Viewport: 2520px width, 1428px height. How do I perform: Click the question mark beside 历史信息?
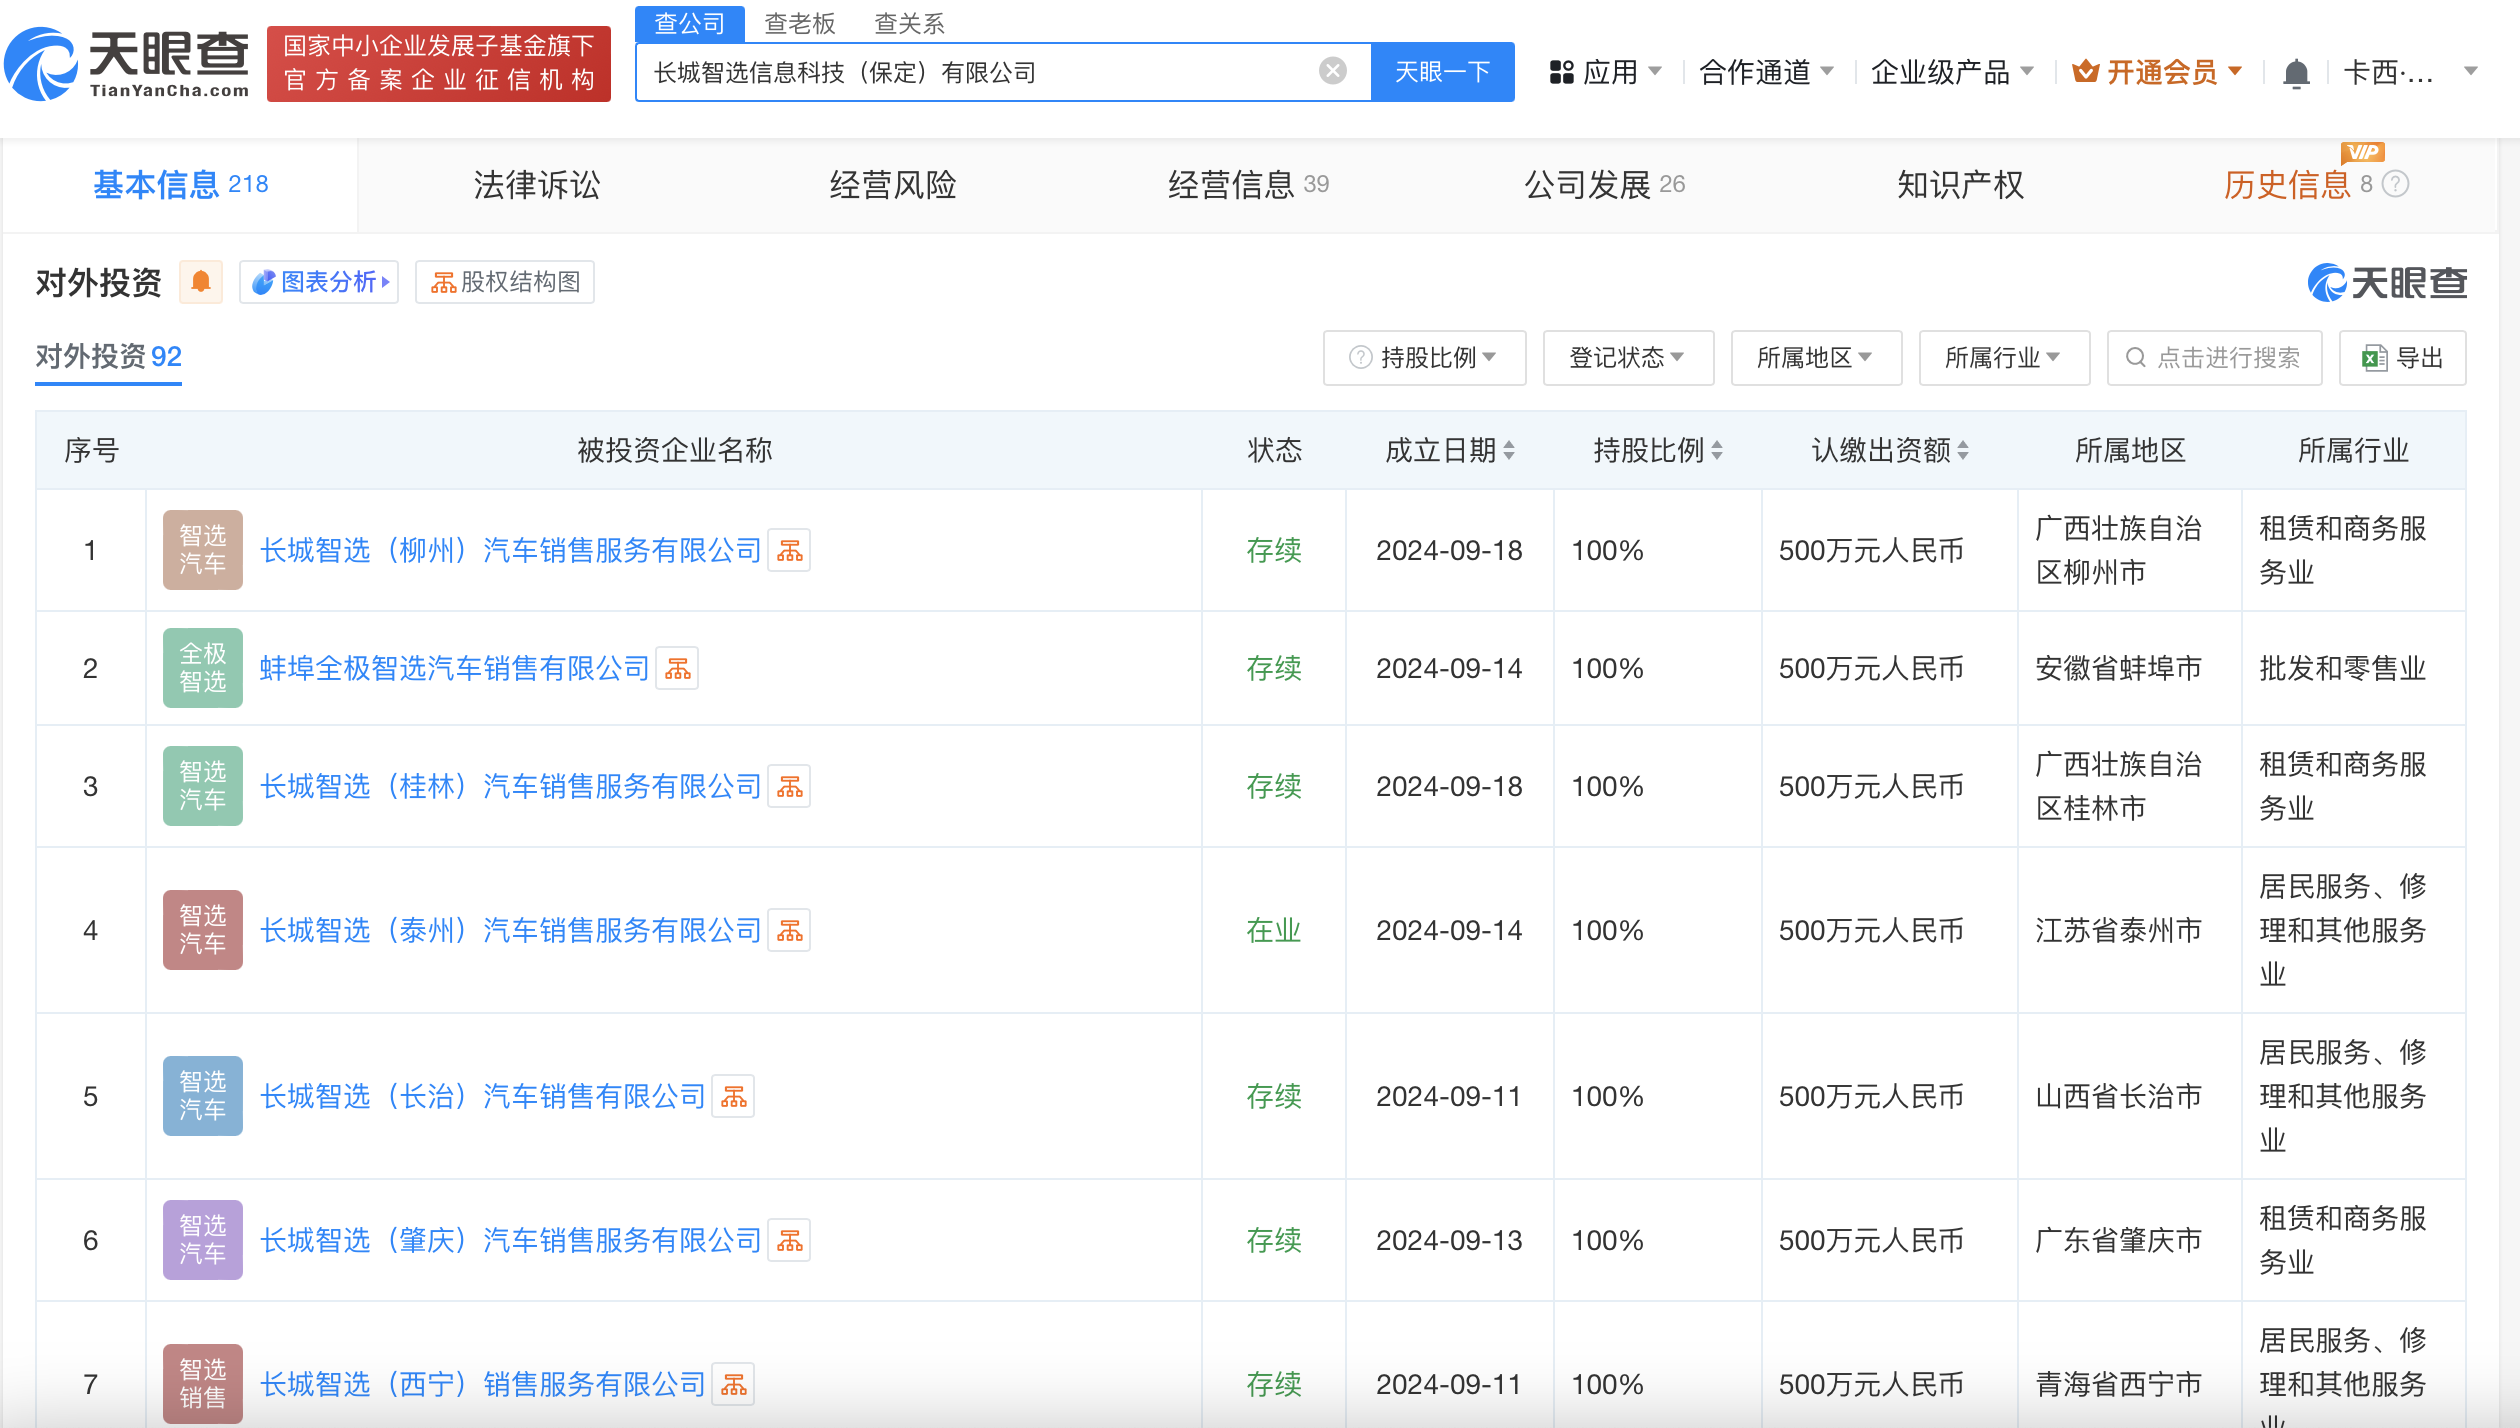[x=2399, y=184]
